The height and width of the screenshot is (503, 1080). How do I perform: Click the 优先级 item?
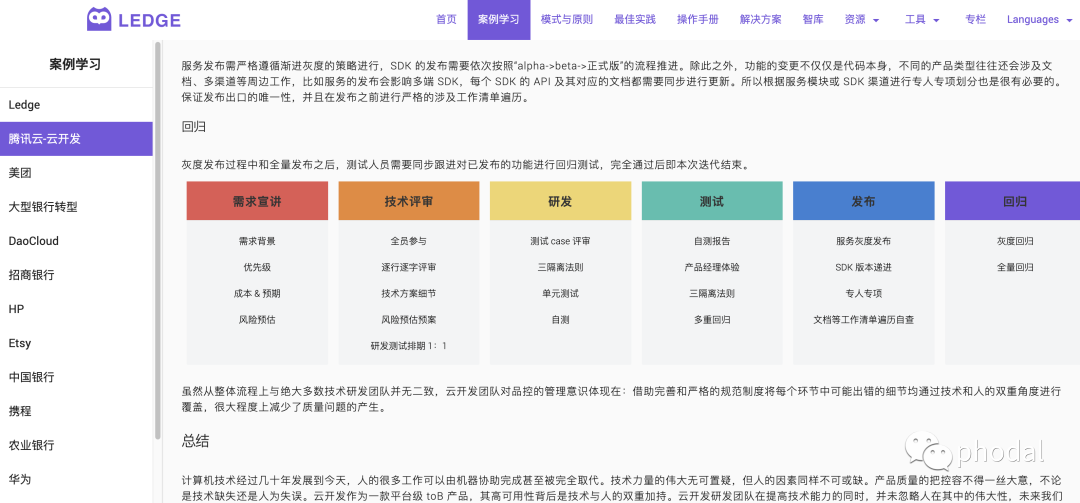pyautogui.click(x=257, y=267)
